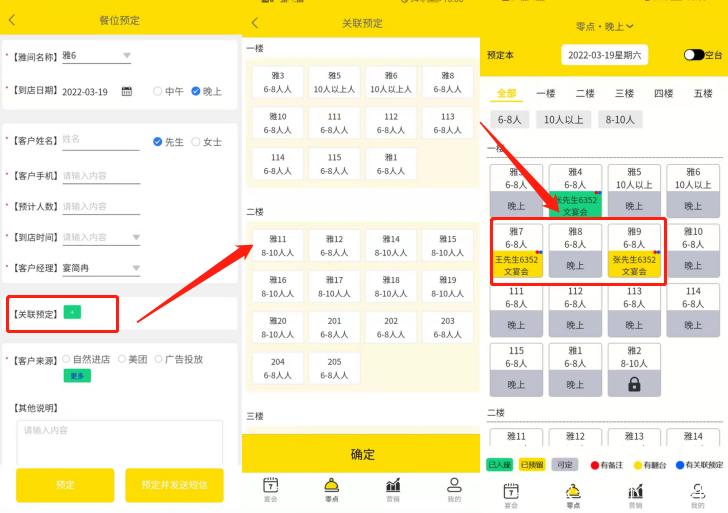This screenshot has height=513, width=728.
Task: Show more customer sources with 更多
Action: click(x=77, y=376)
